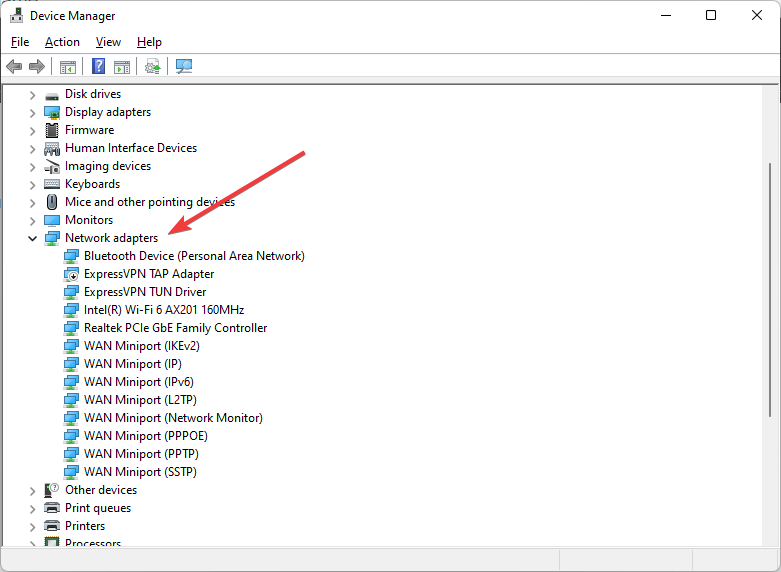Expand the Printers node

tap(32, 527)
